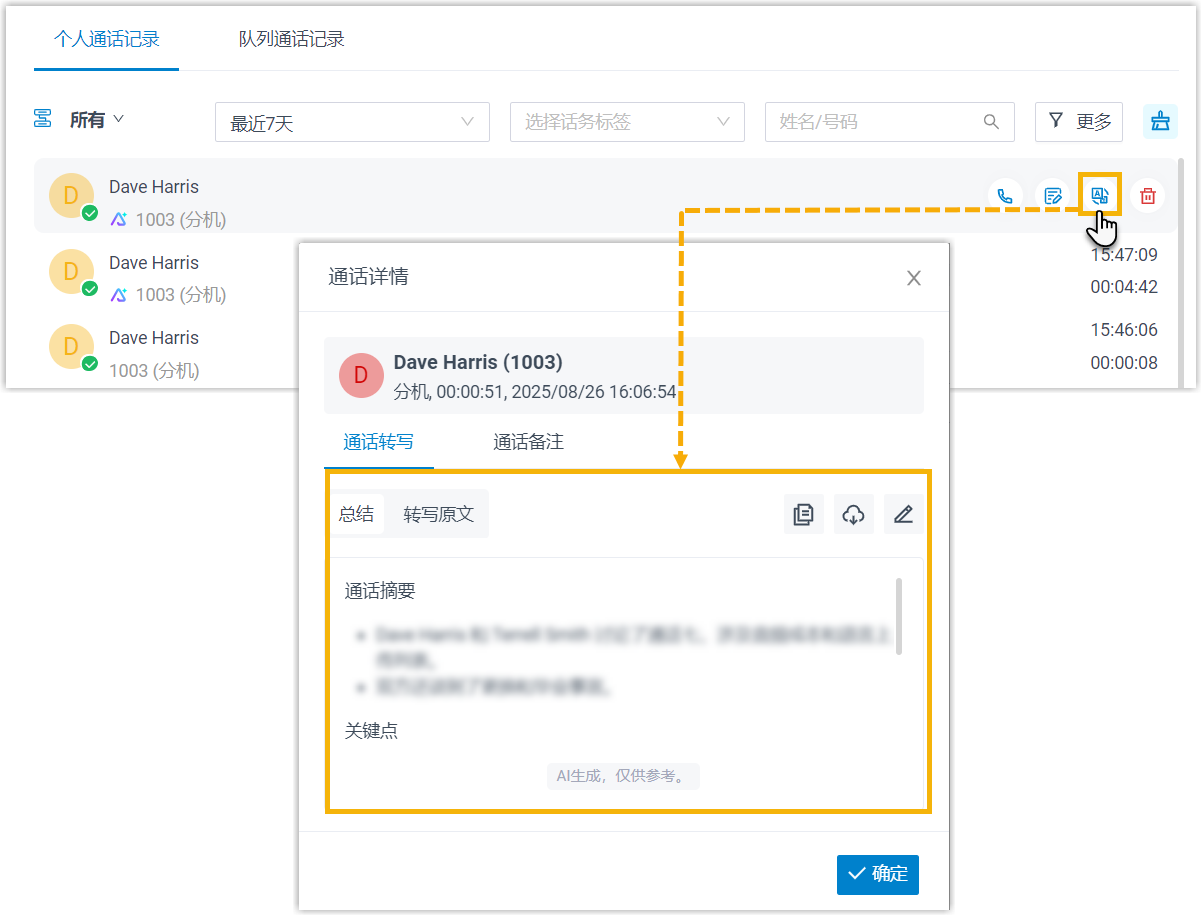This screenshot has width=1202, height=916.
Task: Edit the call summary with pencil icon
Action: [x=903, y=515]
